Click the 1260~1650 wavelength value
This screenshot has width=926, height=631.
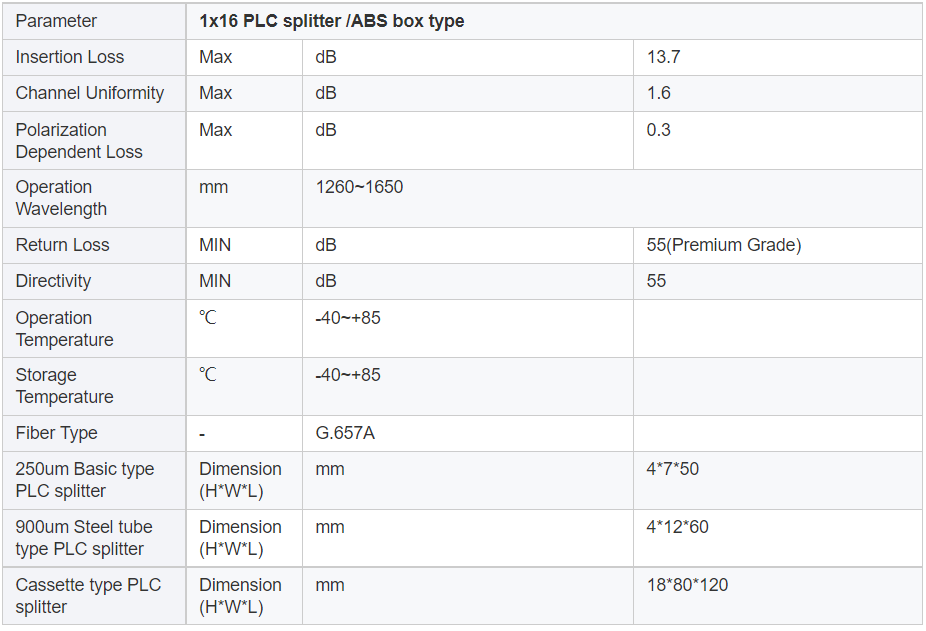(x=359, y=187)
